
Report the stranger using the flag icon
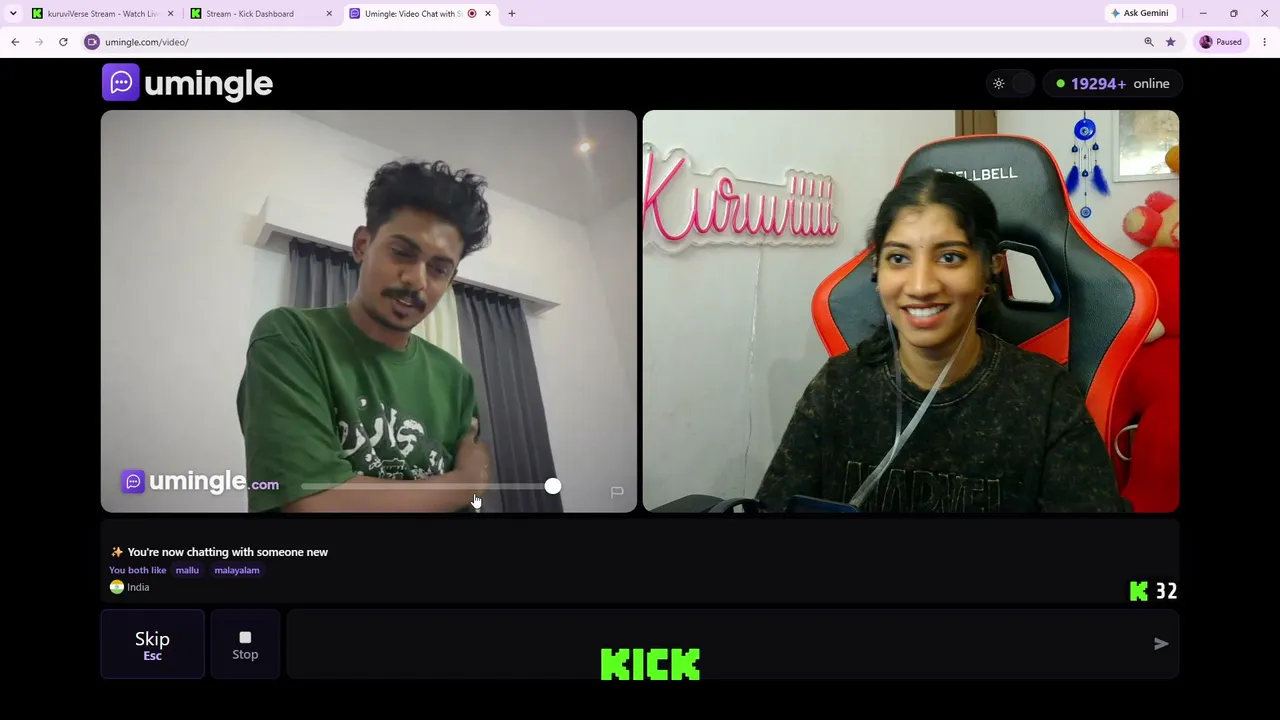[x=617, y=492]
